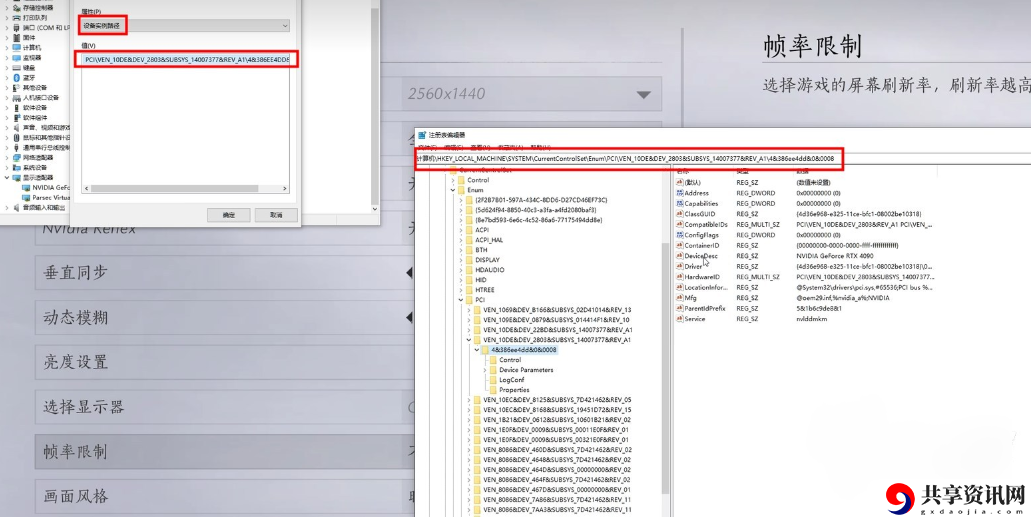Image resolution: width=1031 pixels, height=518 pixels.
Task: Click the ConfigFlags value's DWORD icon
Action: (680, 235)
